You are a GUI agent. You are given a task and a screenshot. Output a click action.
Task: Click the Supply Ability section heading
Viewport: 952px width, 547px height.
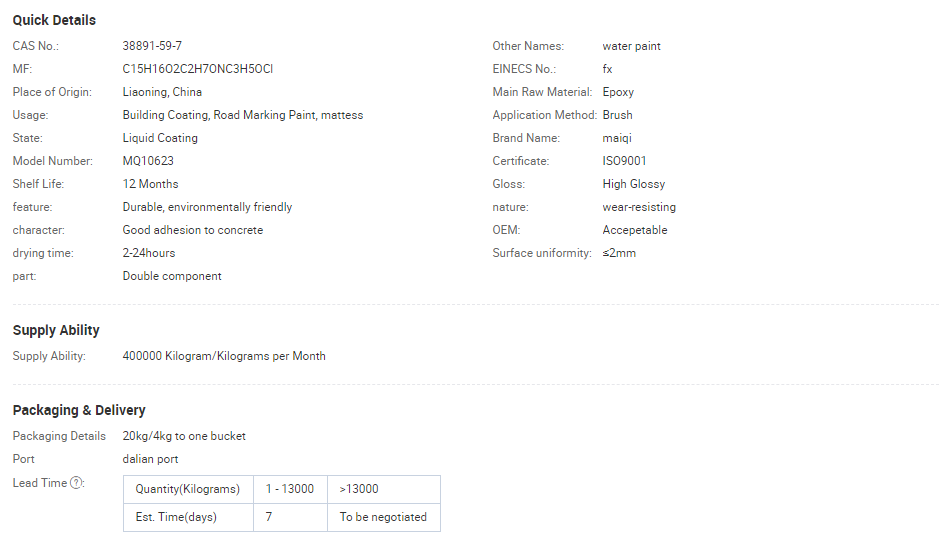pos(56,330)
